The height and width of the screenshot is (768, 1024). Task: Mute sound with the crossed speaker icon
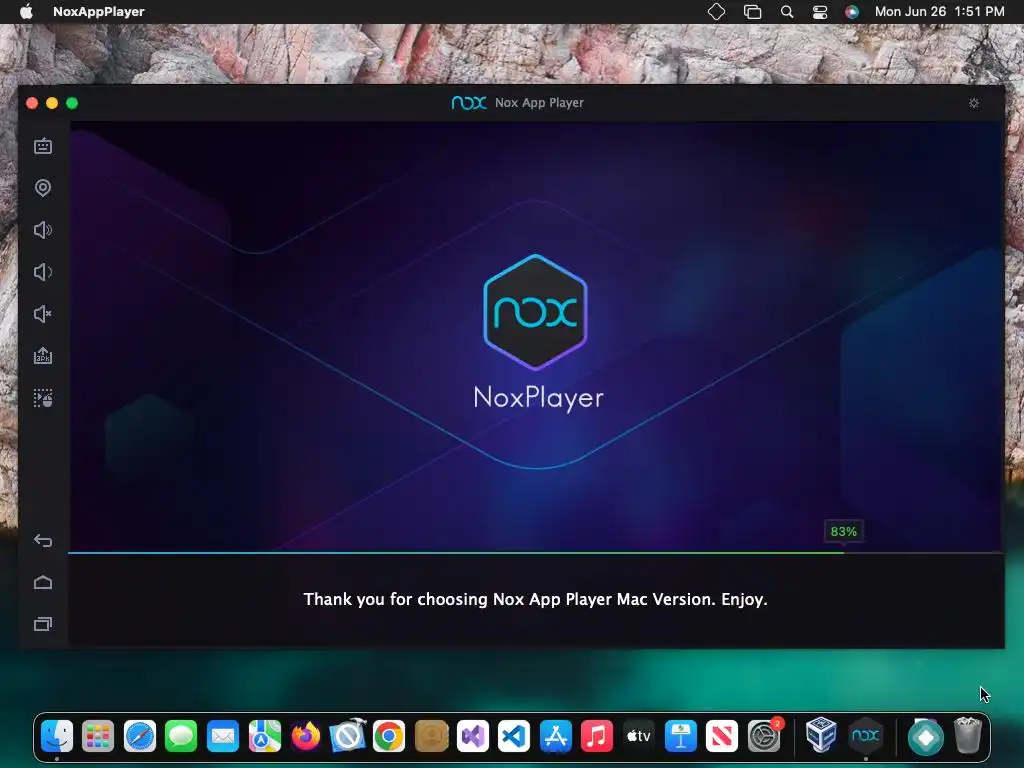point(43,314)
